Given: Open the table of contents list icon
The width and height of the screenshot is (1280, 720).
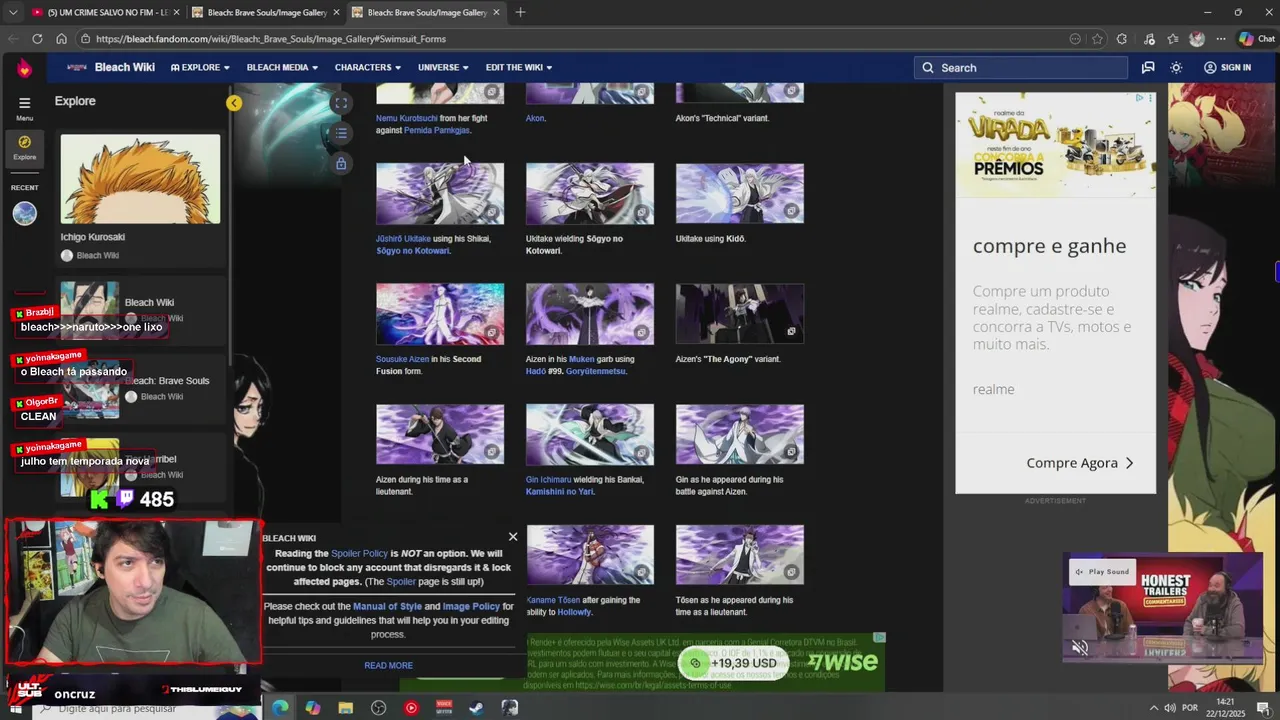Looking at the screenshot, I should (341, 133).
